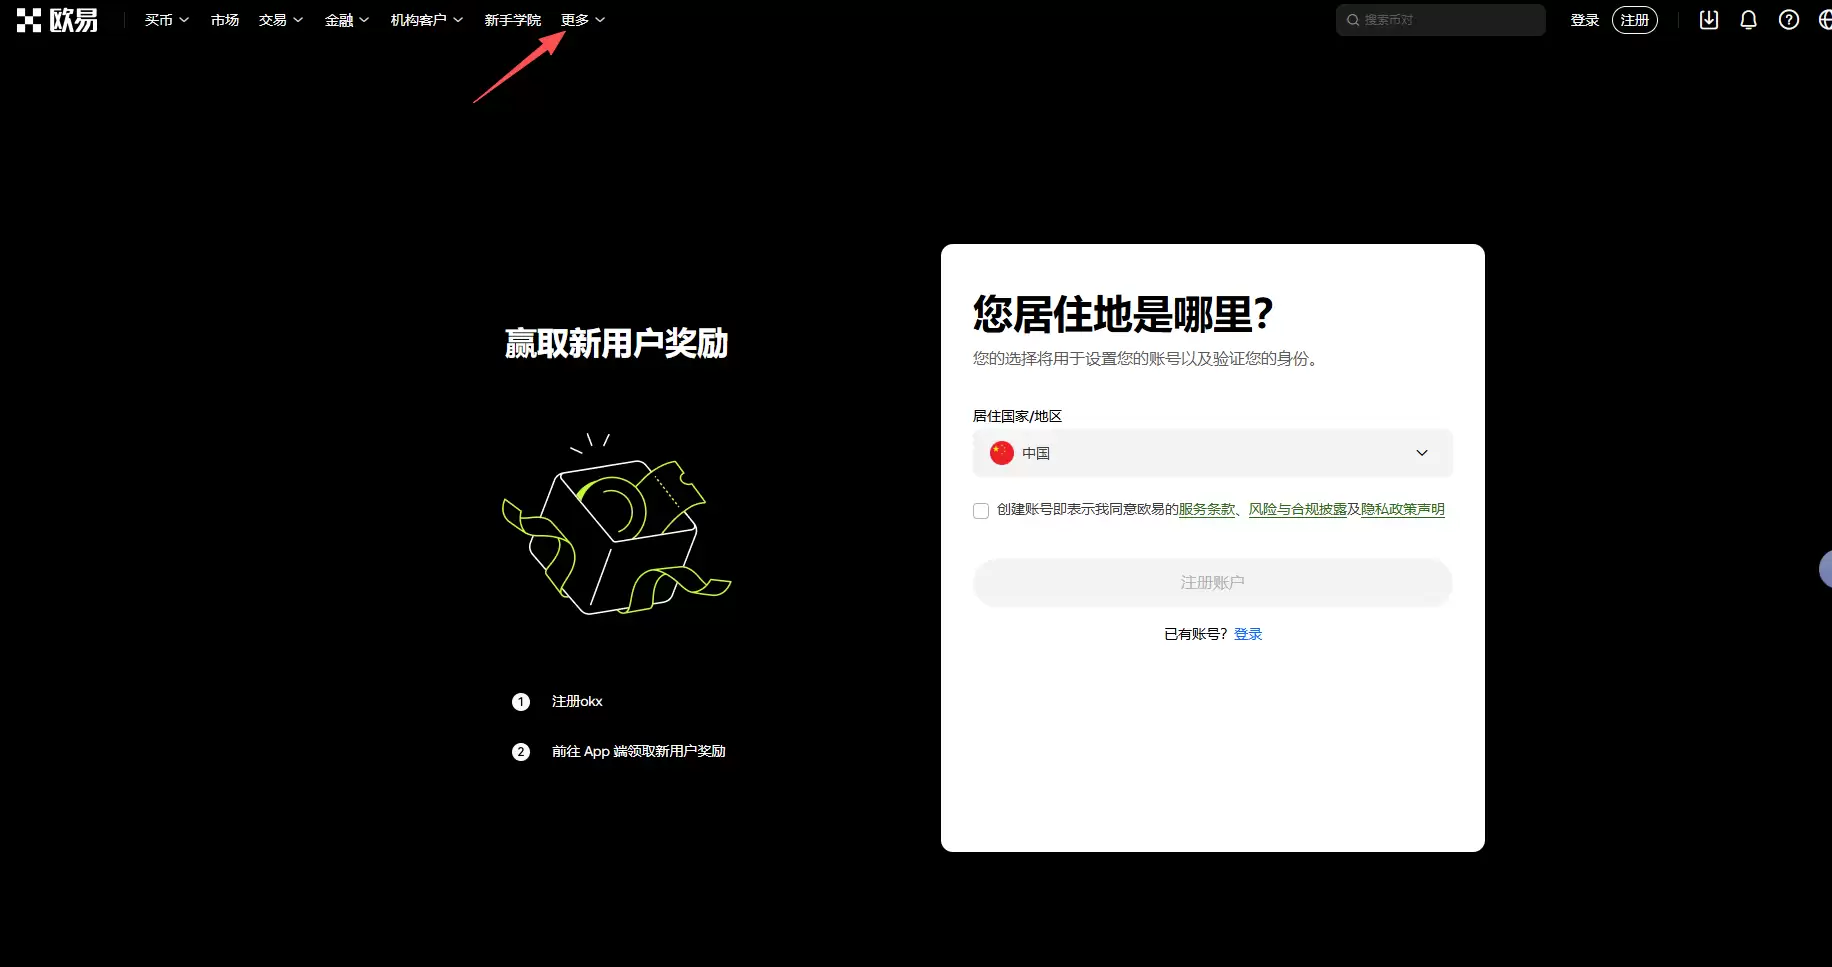Select 市场 in the navigation bar
This screenshot has height=967, width=1832.
224,19
